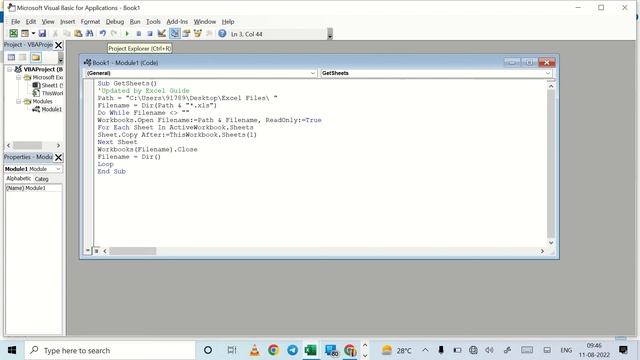Open the File menu
This screenshot has height=360, width=640.
click(x=16, y=22)
